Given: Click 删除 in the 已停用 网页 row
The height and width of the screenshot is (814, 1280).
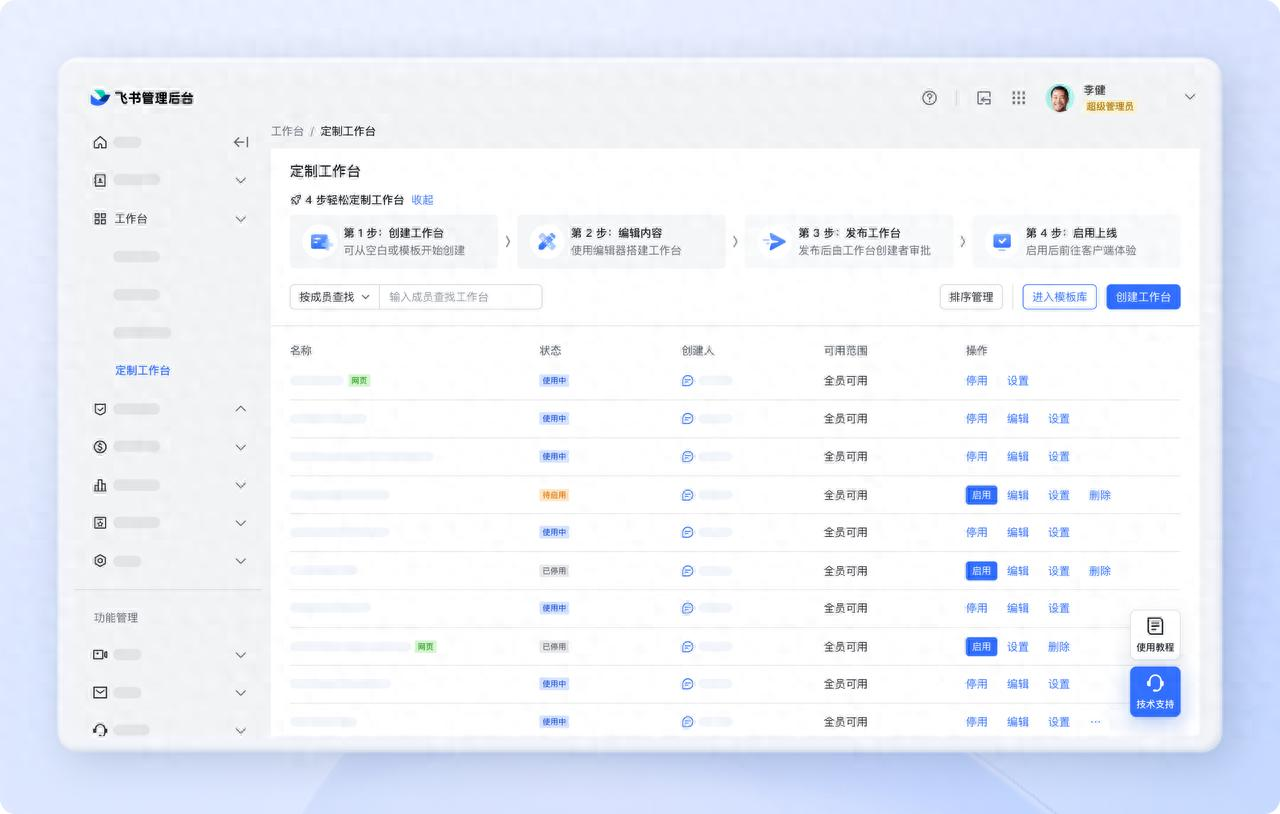Looking at the screenshot, I should pos(1059,647).
